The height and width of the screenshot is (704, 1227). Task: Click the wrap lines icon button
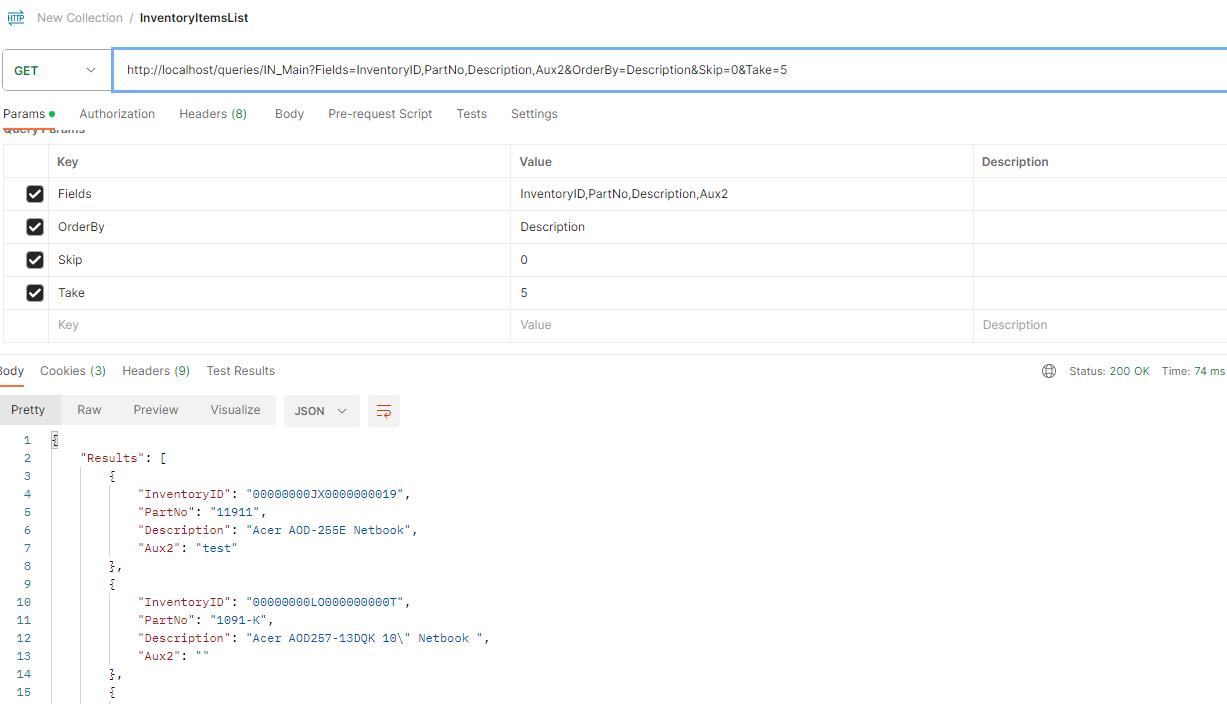tap(384, 411)
